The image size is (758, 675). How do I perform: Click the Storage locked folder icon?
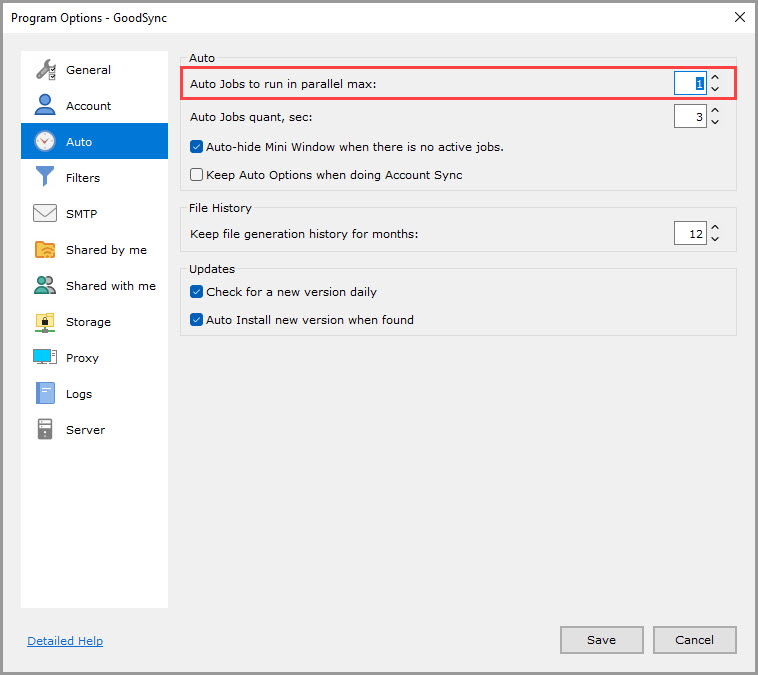(45, 322)
